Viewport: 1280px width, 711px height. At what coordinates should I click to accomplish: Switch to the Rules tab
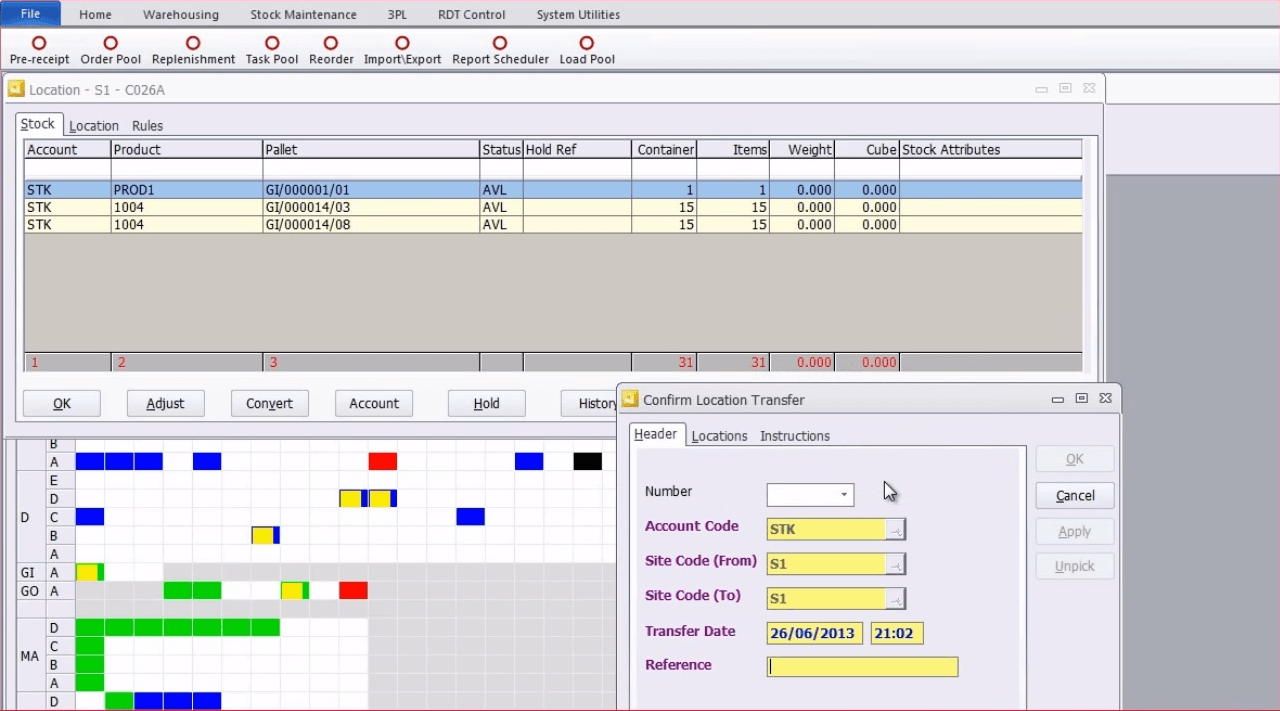(147, 126)
